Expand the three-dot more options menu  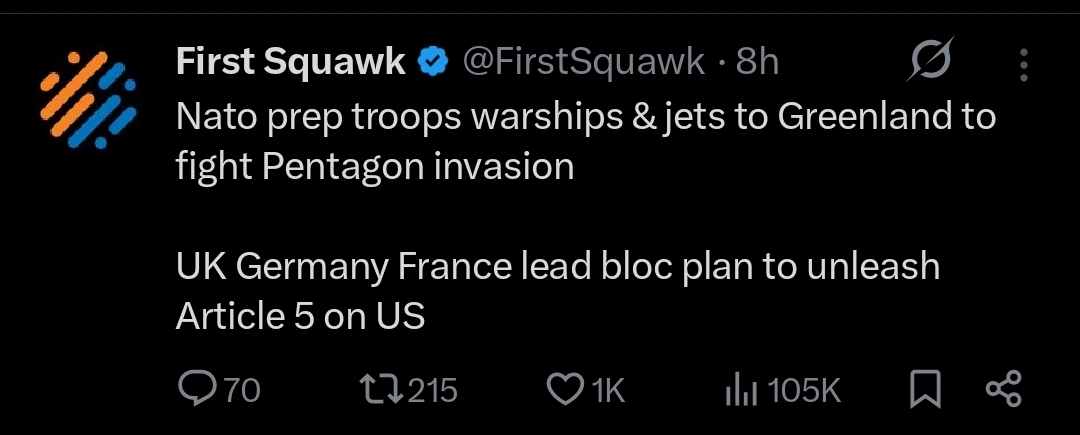coord(1022,65)
